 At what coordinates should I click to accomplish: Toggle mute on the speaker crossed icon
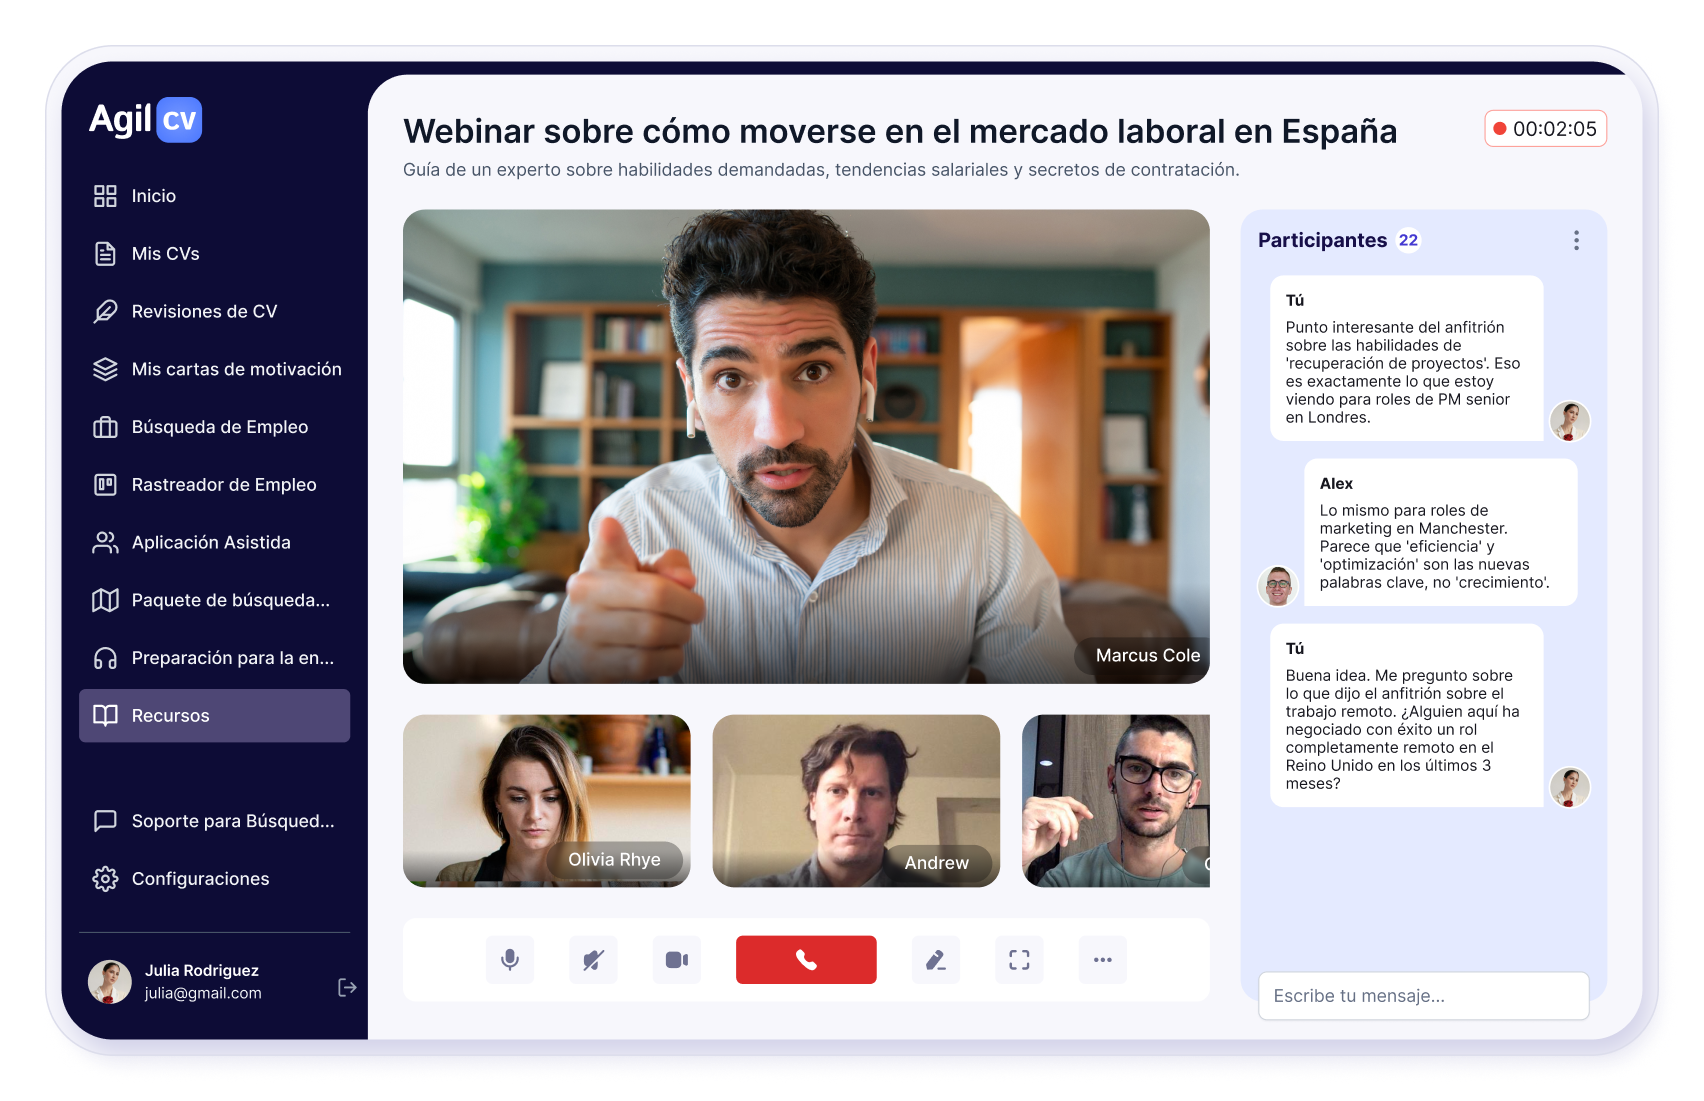click(x=593, y=959)
